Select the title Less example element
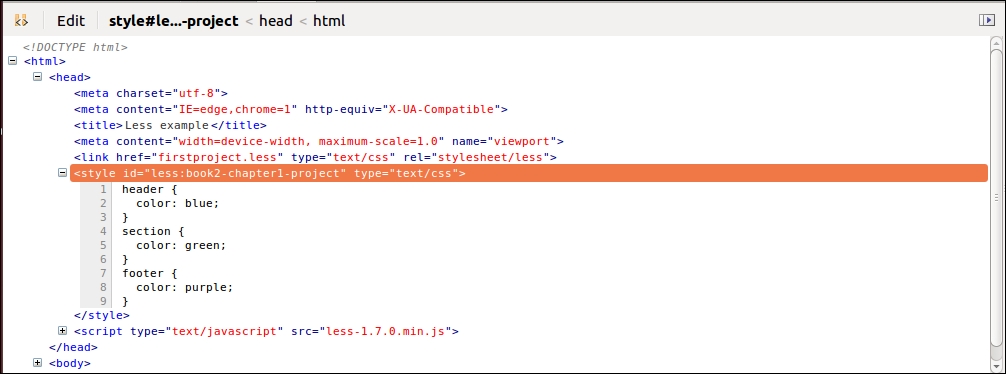Image resolution: width=1006 pixels, height=374 pixels. 170,125
